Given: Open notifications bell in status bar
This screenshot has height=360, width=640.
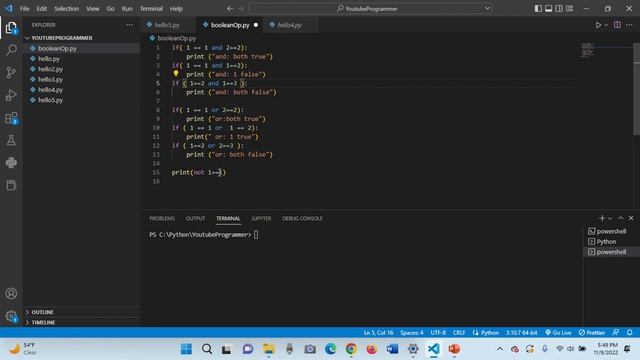Looking at the screenshot, I should pos(630,333).
